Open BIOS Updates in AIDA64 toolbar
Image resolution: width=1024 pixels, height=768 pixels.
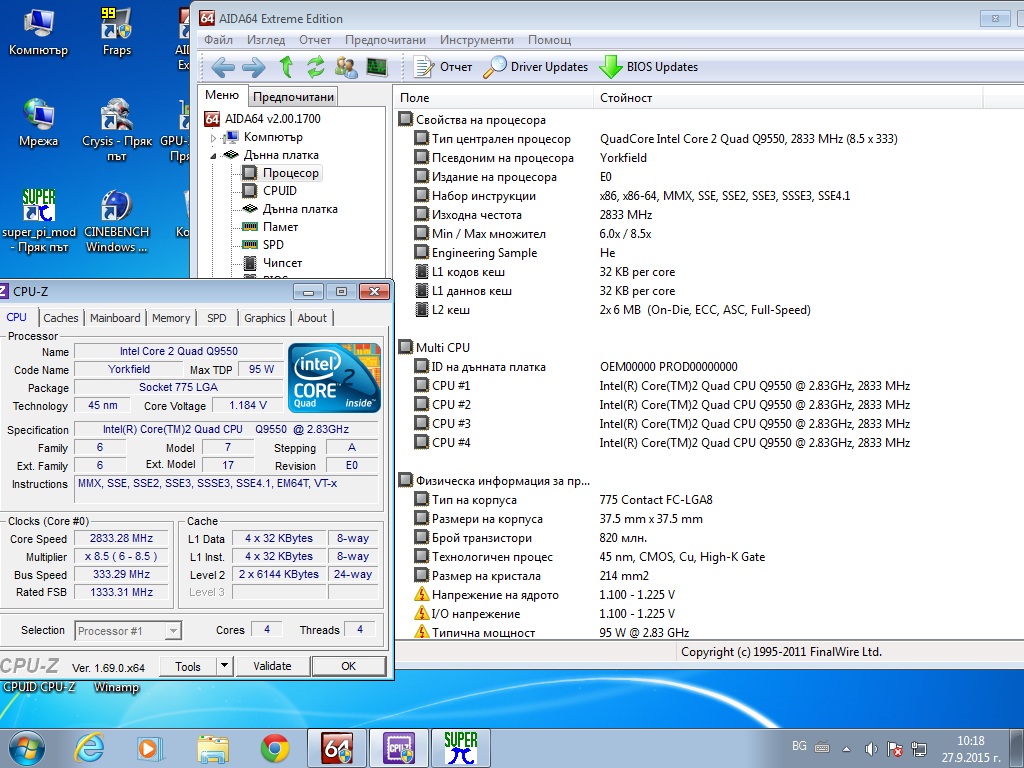point(648,67)
